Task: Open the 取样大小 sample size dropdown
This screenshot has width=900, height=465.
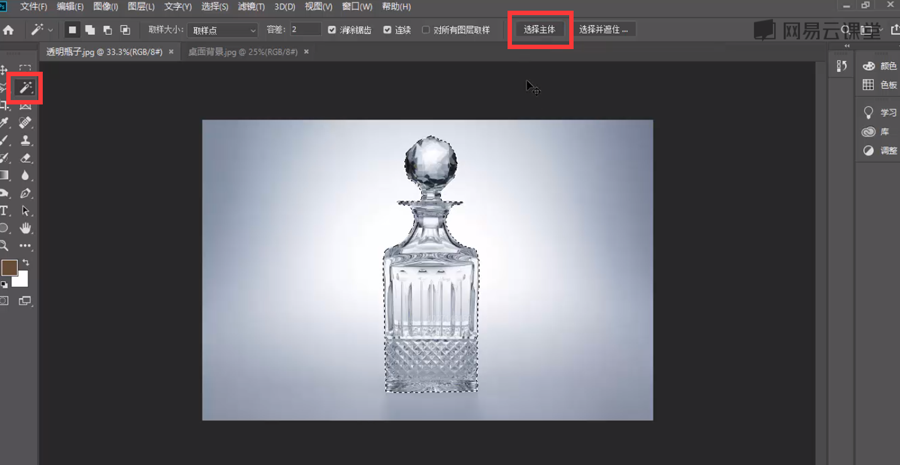Action: tap(223, 30)
